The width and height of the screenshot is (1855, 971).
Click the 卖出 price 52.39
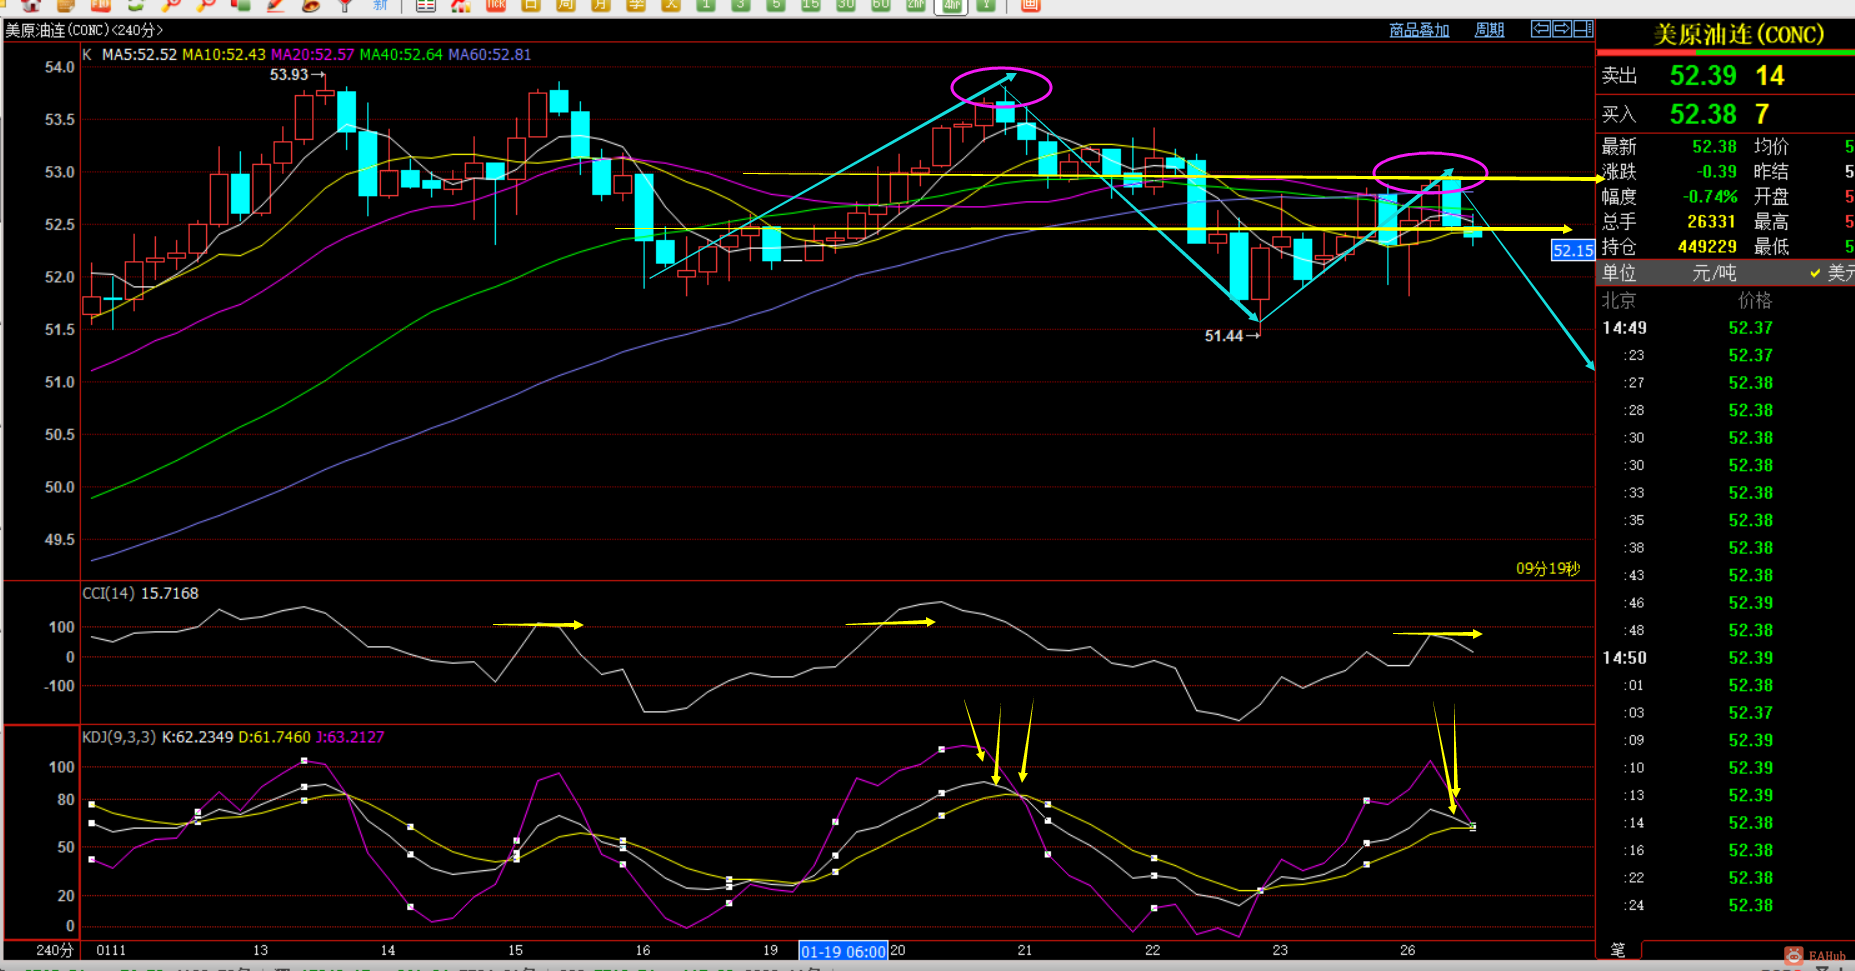1703,76
